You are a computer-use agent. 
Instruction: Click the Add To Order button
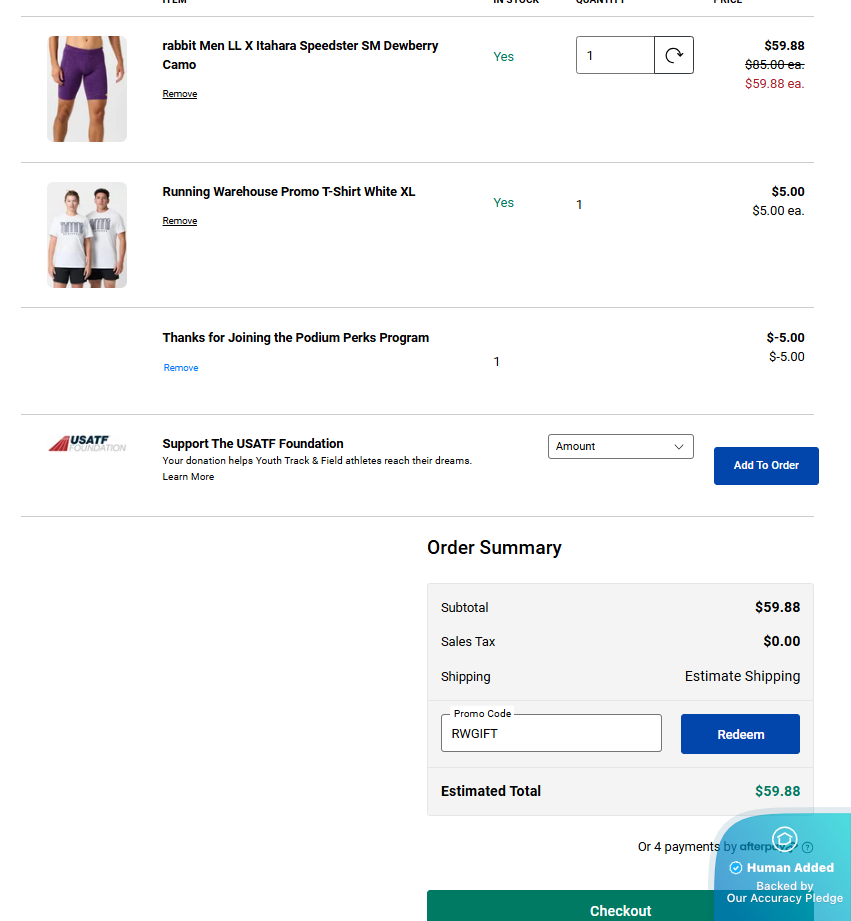766,466
